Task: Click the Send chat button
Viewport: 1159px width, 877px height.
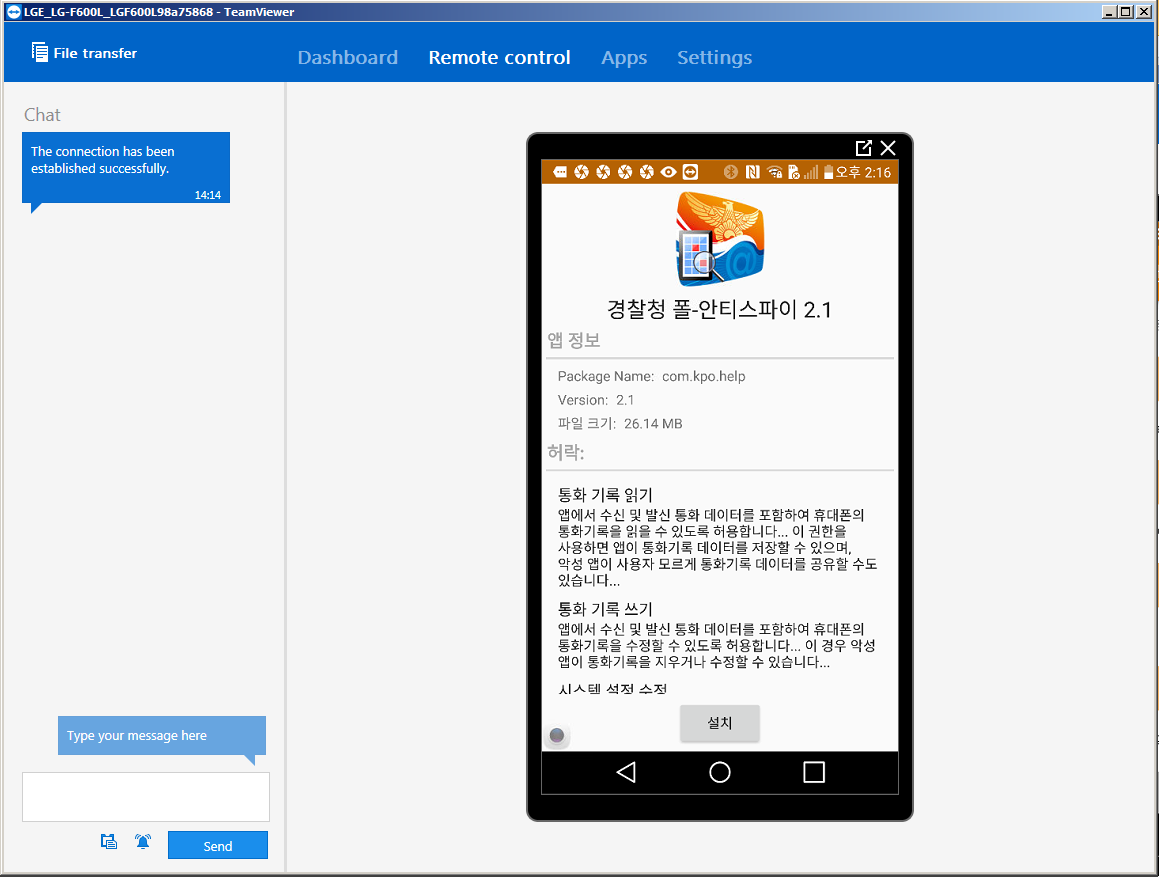Action: pyautogui.click(x=217, y=845)
